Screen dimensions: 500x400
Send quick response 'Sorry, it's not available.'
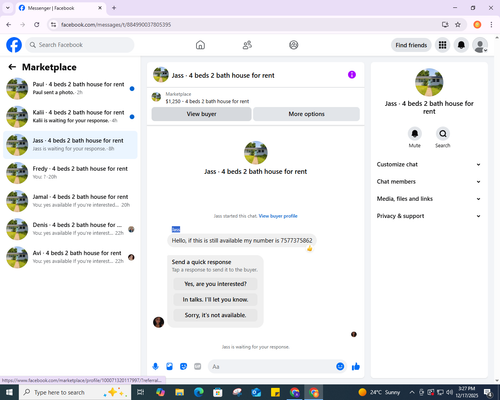pos(215,315)
